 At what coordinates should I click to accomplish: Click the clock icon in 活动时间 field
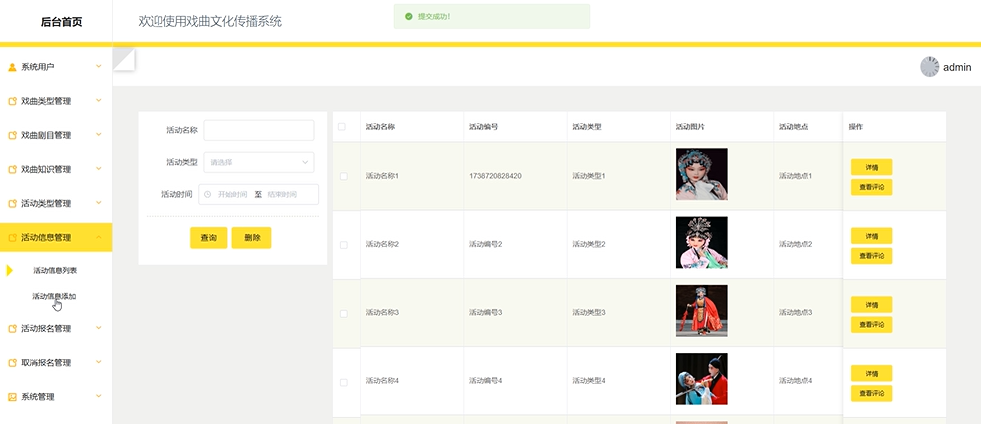pos(208,194)
